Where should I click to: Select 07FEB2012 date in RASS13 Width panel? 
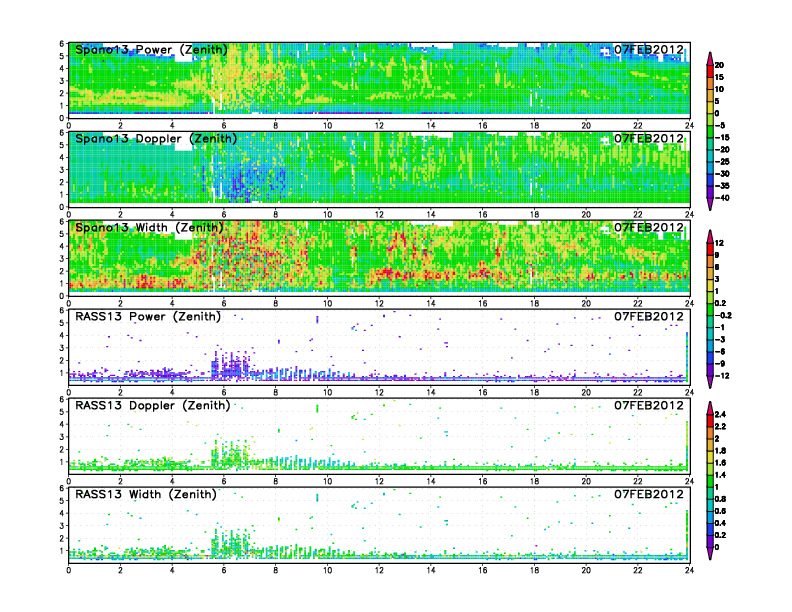pos(649,494)
